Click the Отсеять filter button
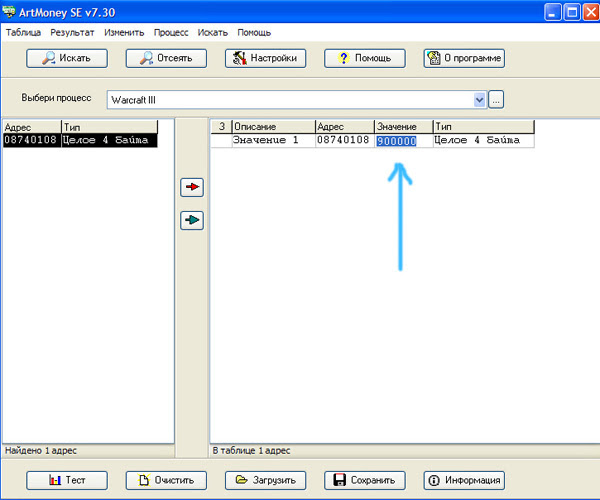600x500 pixels. (166, 58)
